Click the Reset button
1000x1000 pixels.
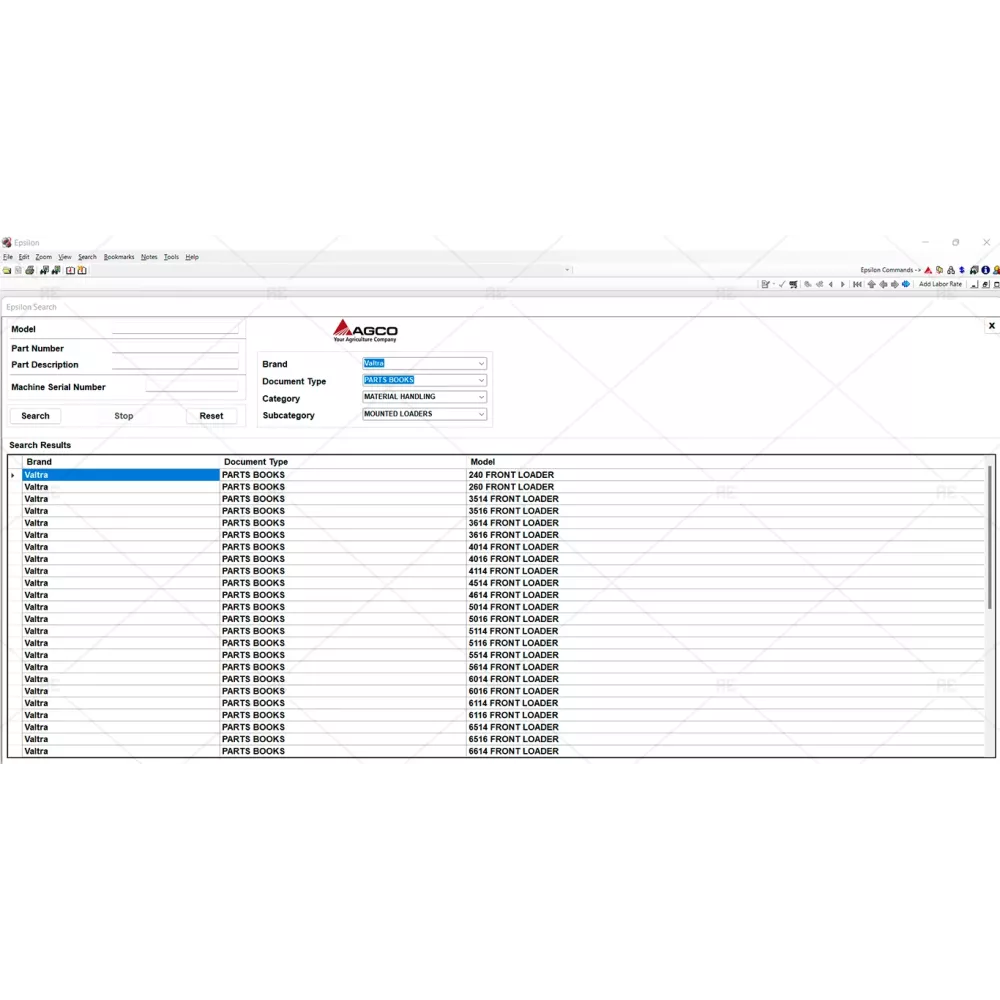click(211, 416)
